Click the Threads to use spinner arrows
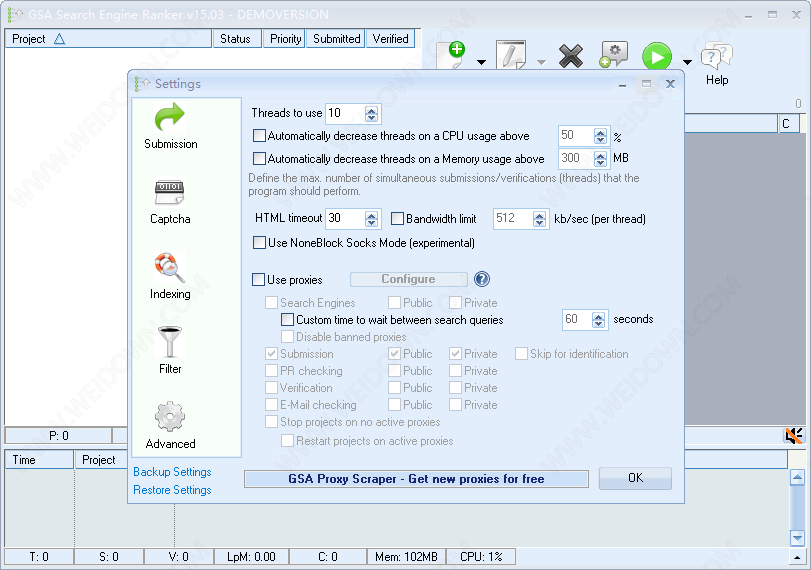811x570 pixels. pyautogui.click(x=371, y=114)
